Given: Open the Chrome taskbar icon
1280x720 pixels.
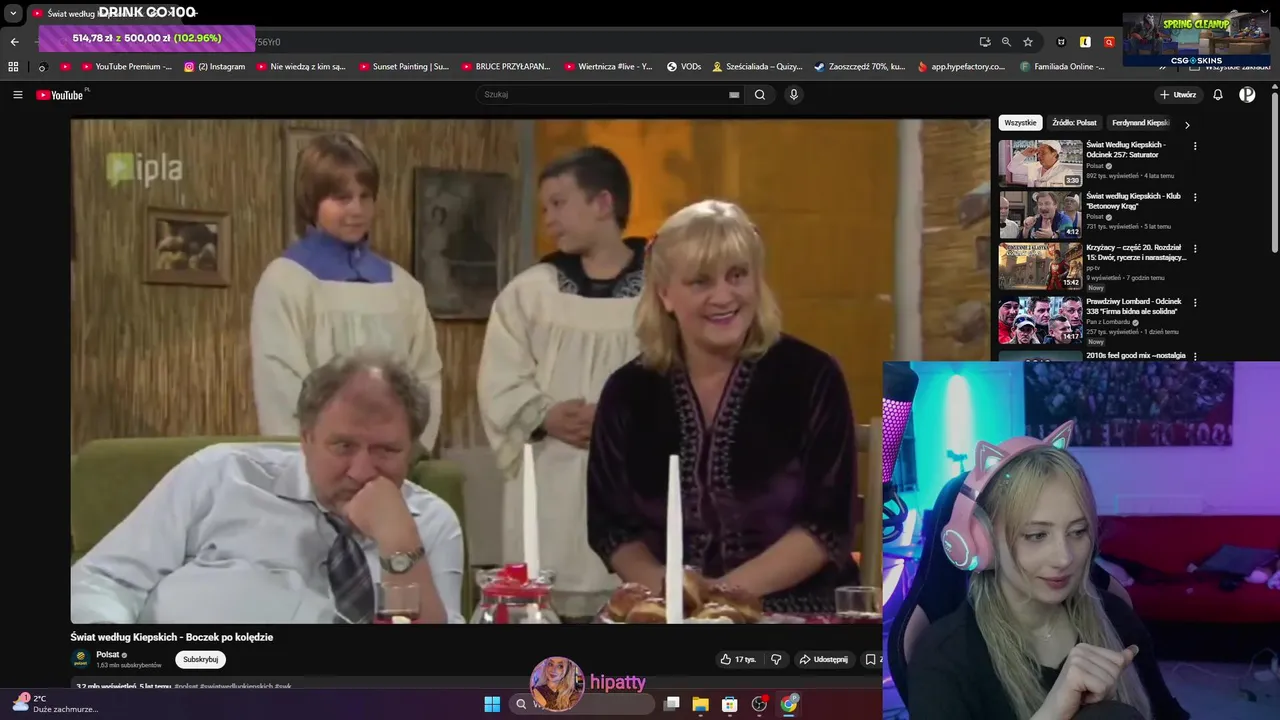Looking at the screenshot, I should (x=789, y=704).
